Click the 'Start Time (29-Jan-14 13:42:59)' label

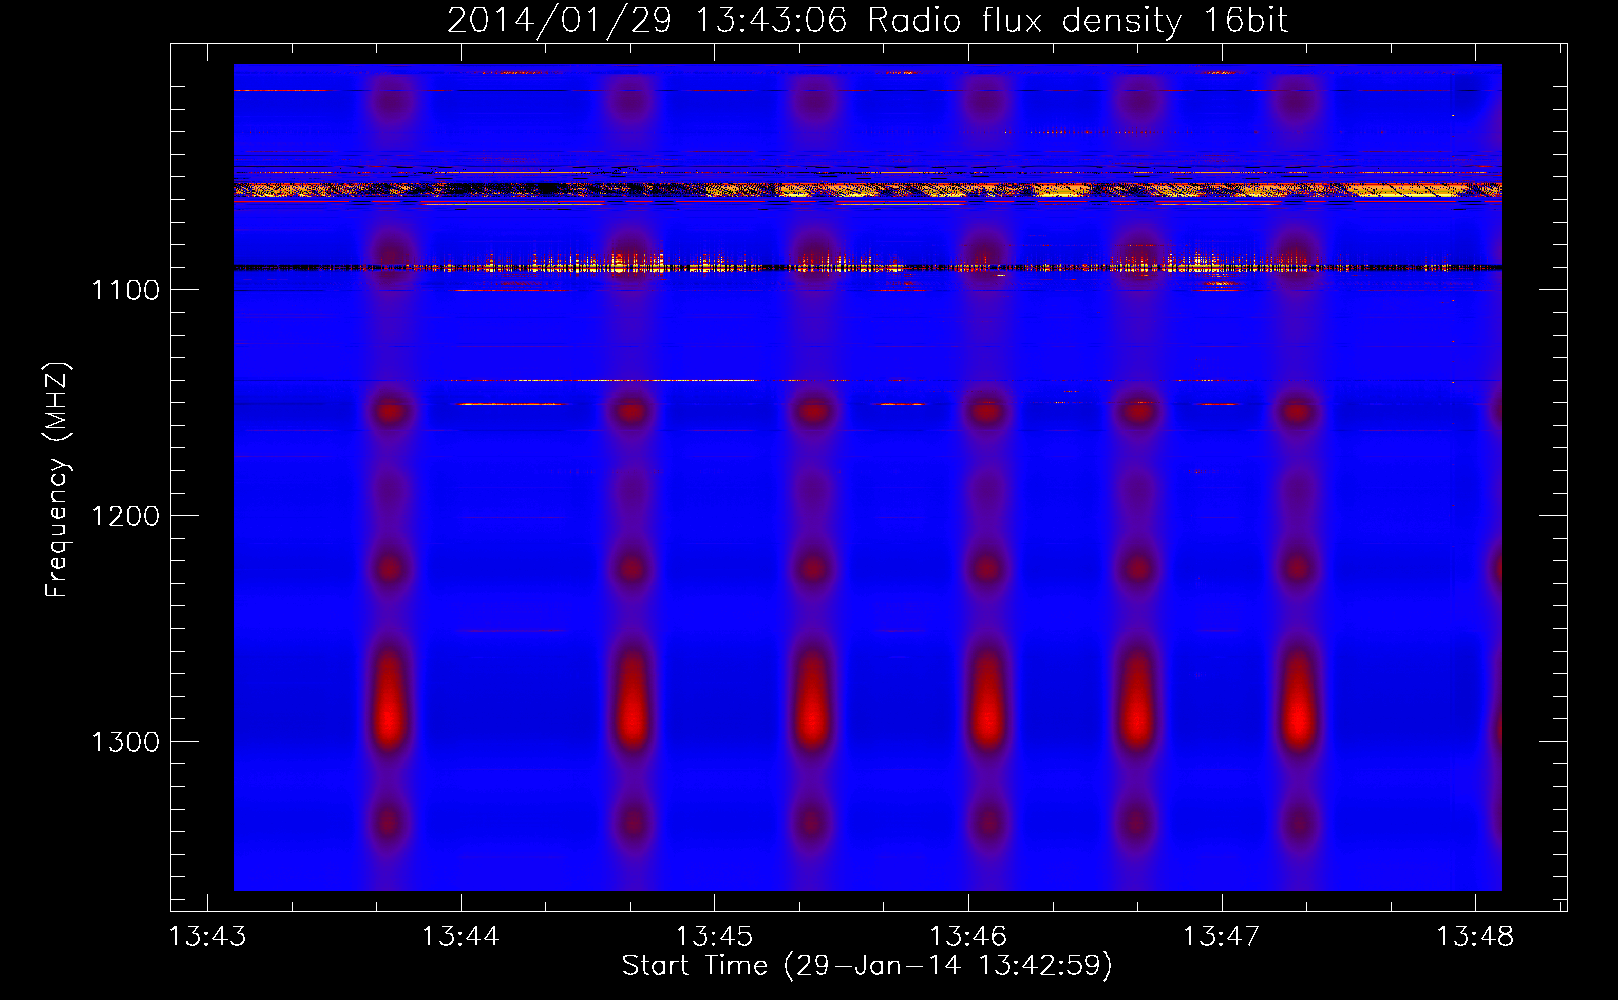pyautogui.click(x=867, y=966)
